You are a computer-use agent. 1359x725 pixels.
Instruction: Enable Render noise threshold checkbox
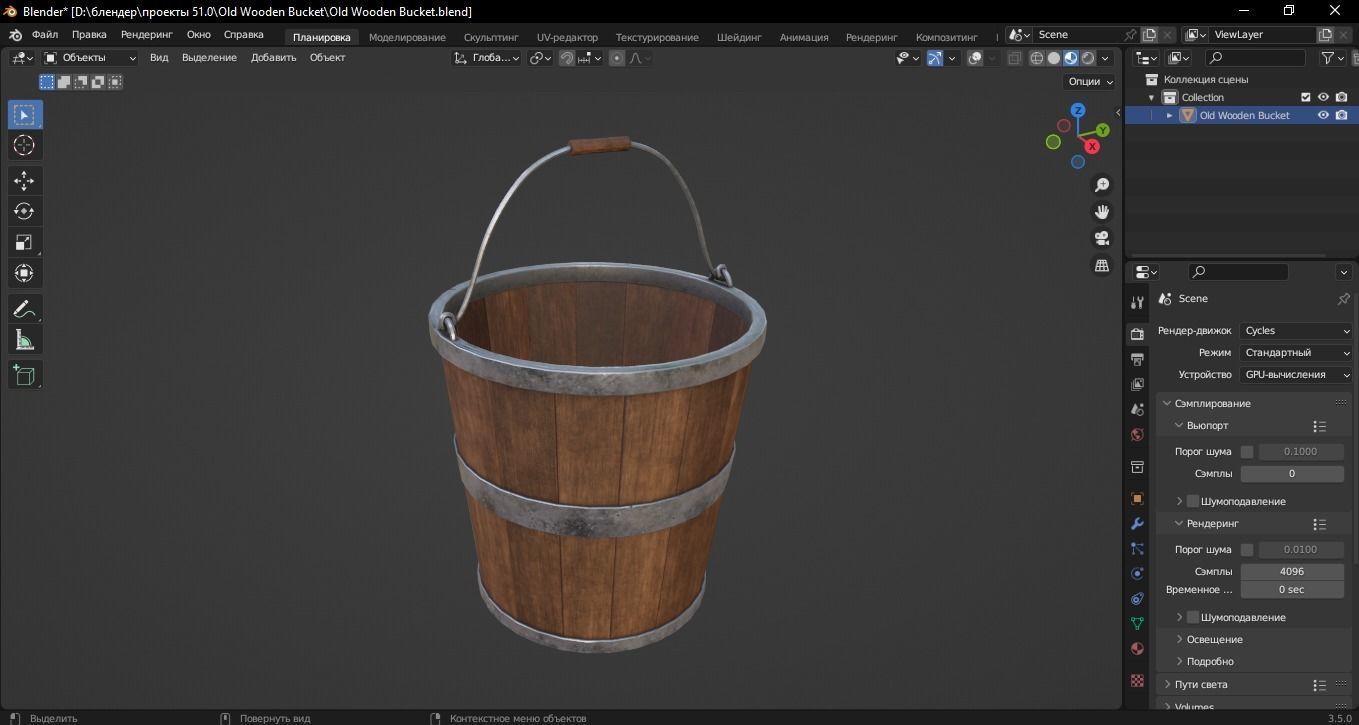[x=1247, y=550]
